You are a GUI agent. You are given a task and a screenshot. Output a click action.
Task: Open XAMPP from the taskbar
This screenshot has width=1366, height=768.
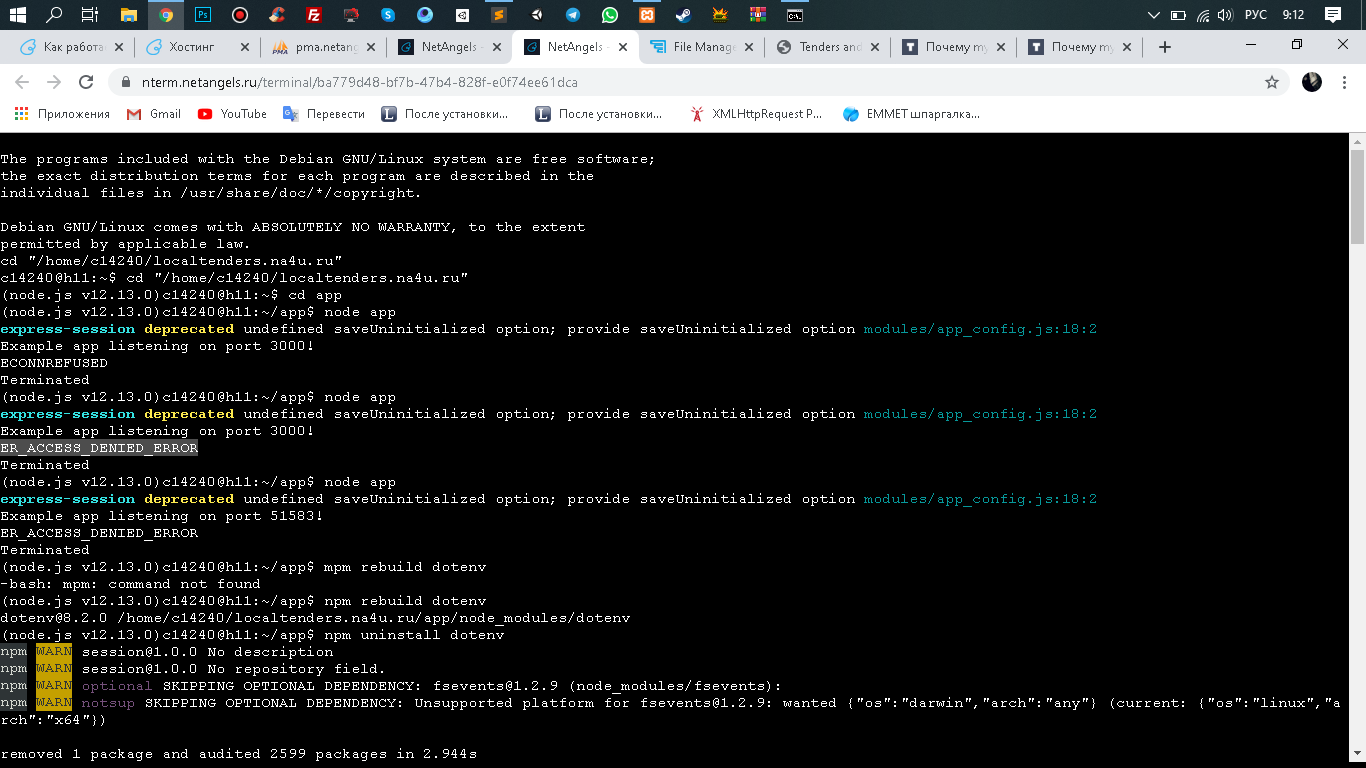click(647, 15)
